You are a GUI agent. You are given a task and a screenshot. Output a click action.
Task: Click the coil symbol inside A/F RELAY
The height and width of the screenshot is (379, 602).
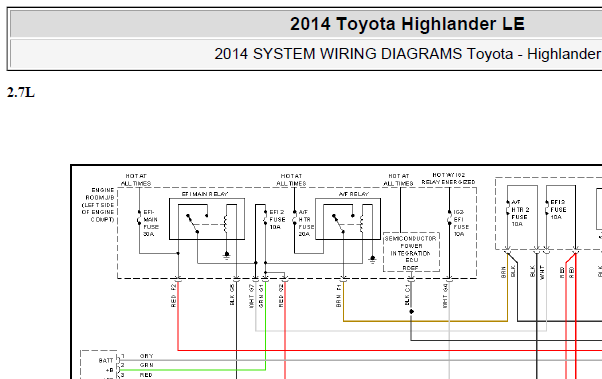tap(362, 224)
